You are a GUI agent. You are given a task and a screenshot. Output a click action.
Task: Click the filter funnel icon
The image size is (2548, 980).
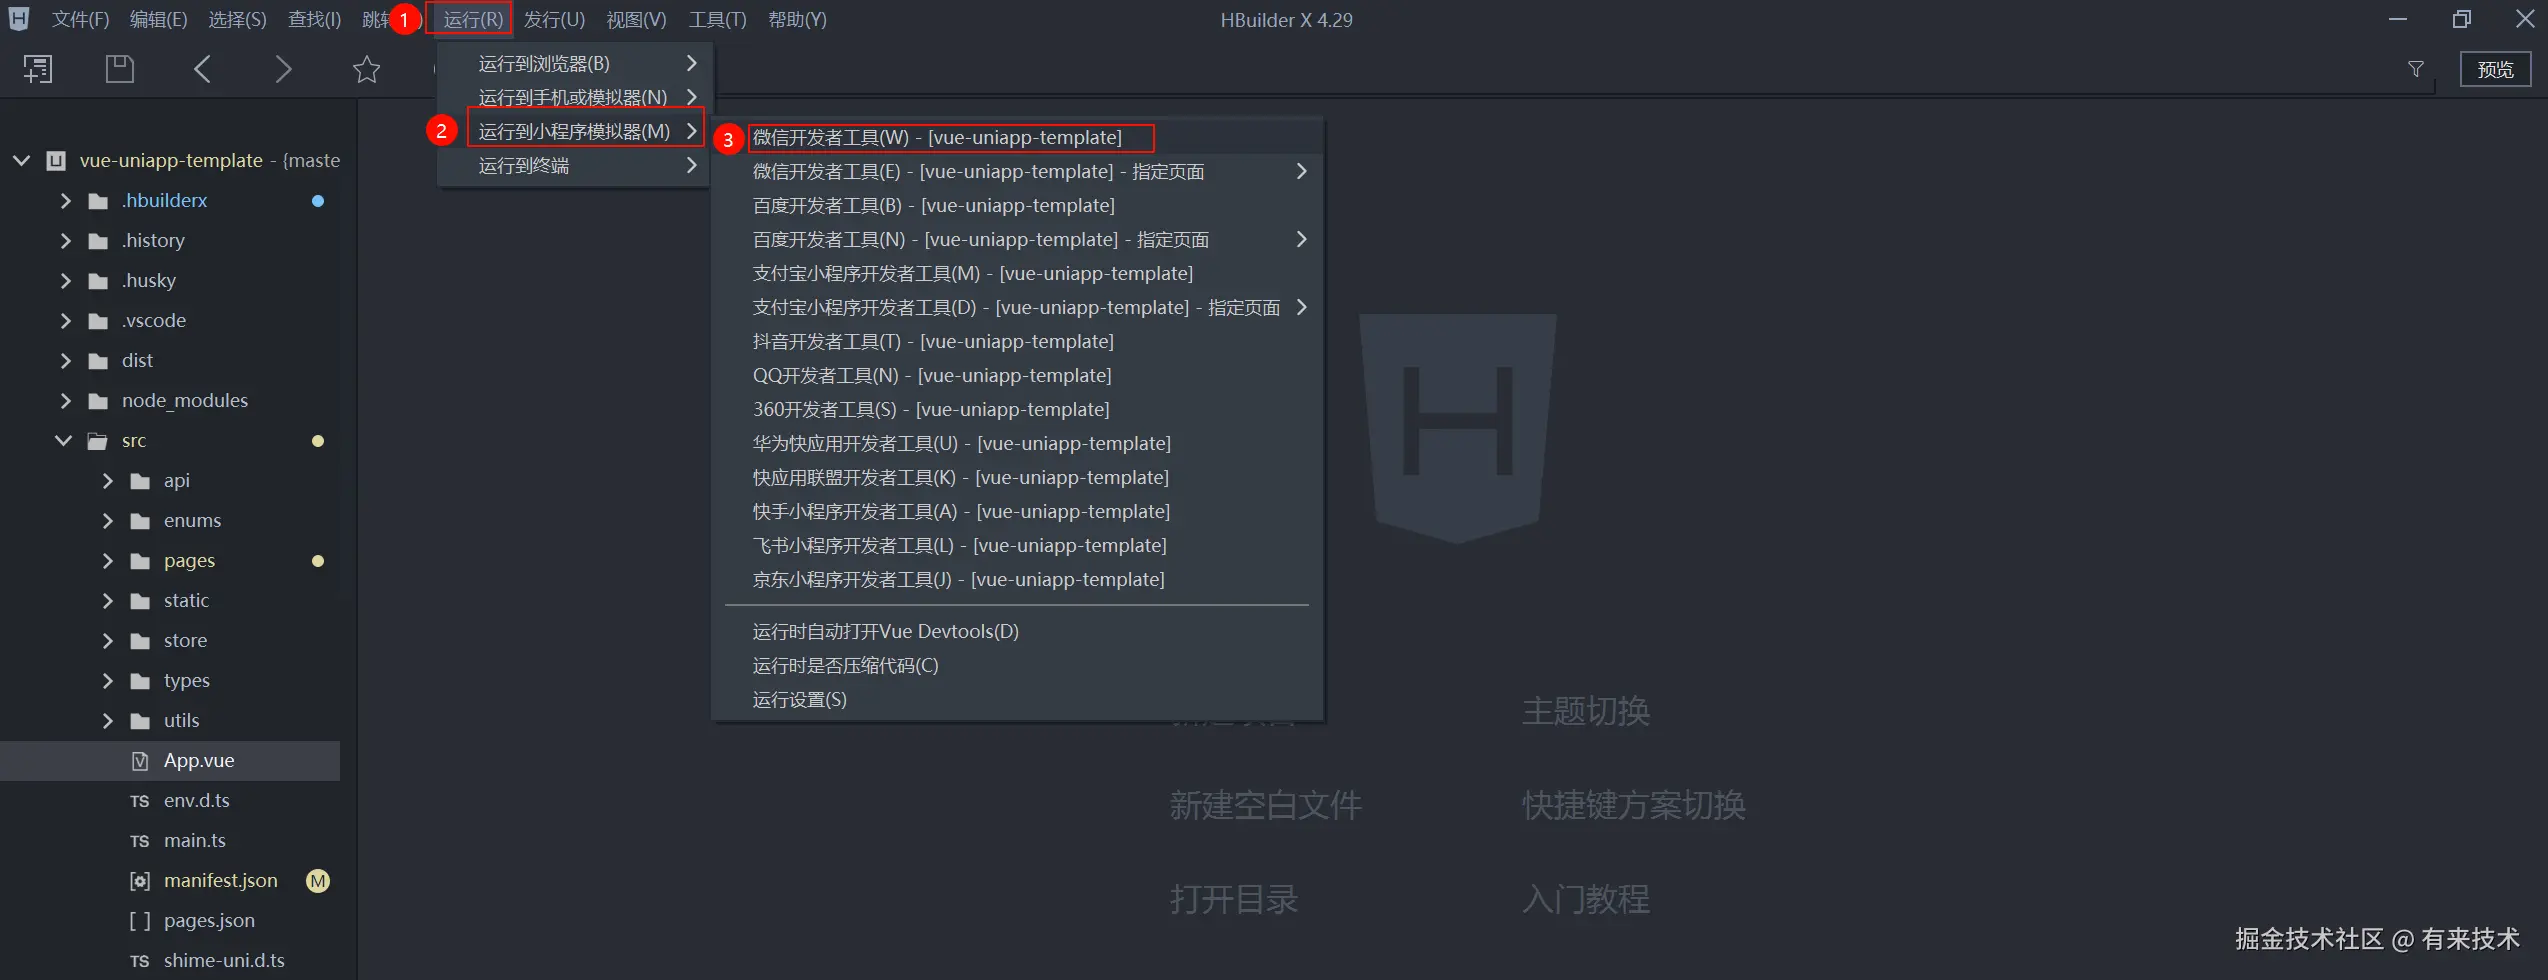click(2416, 69)
